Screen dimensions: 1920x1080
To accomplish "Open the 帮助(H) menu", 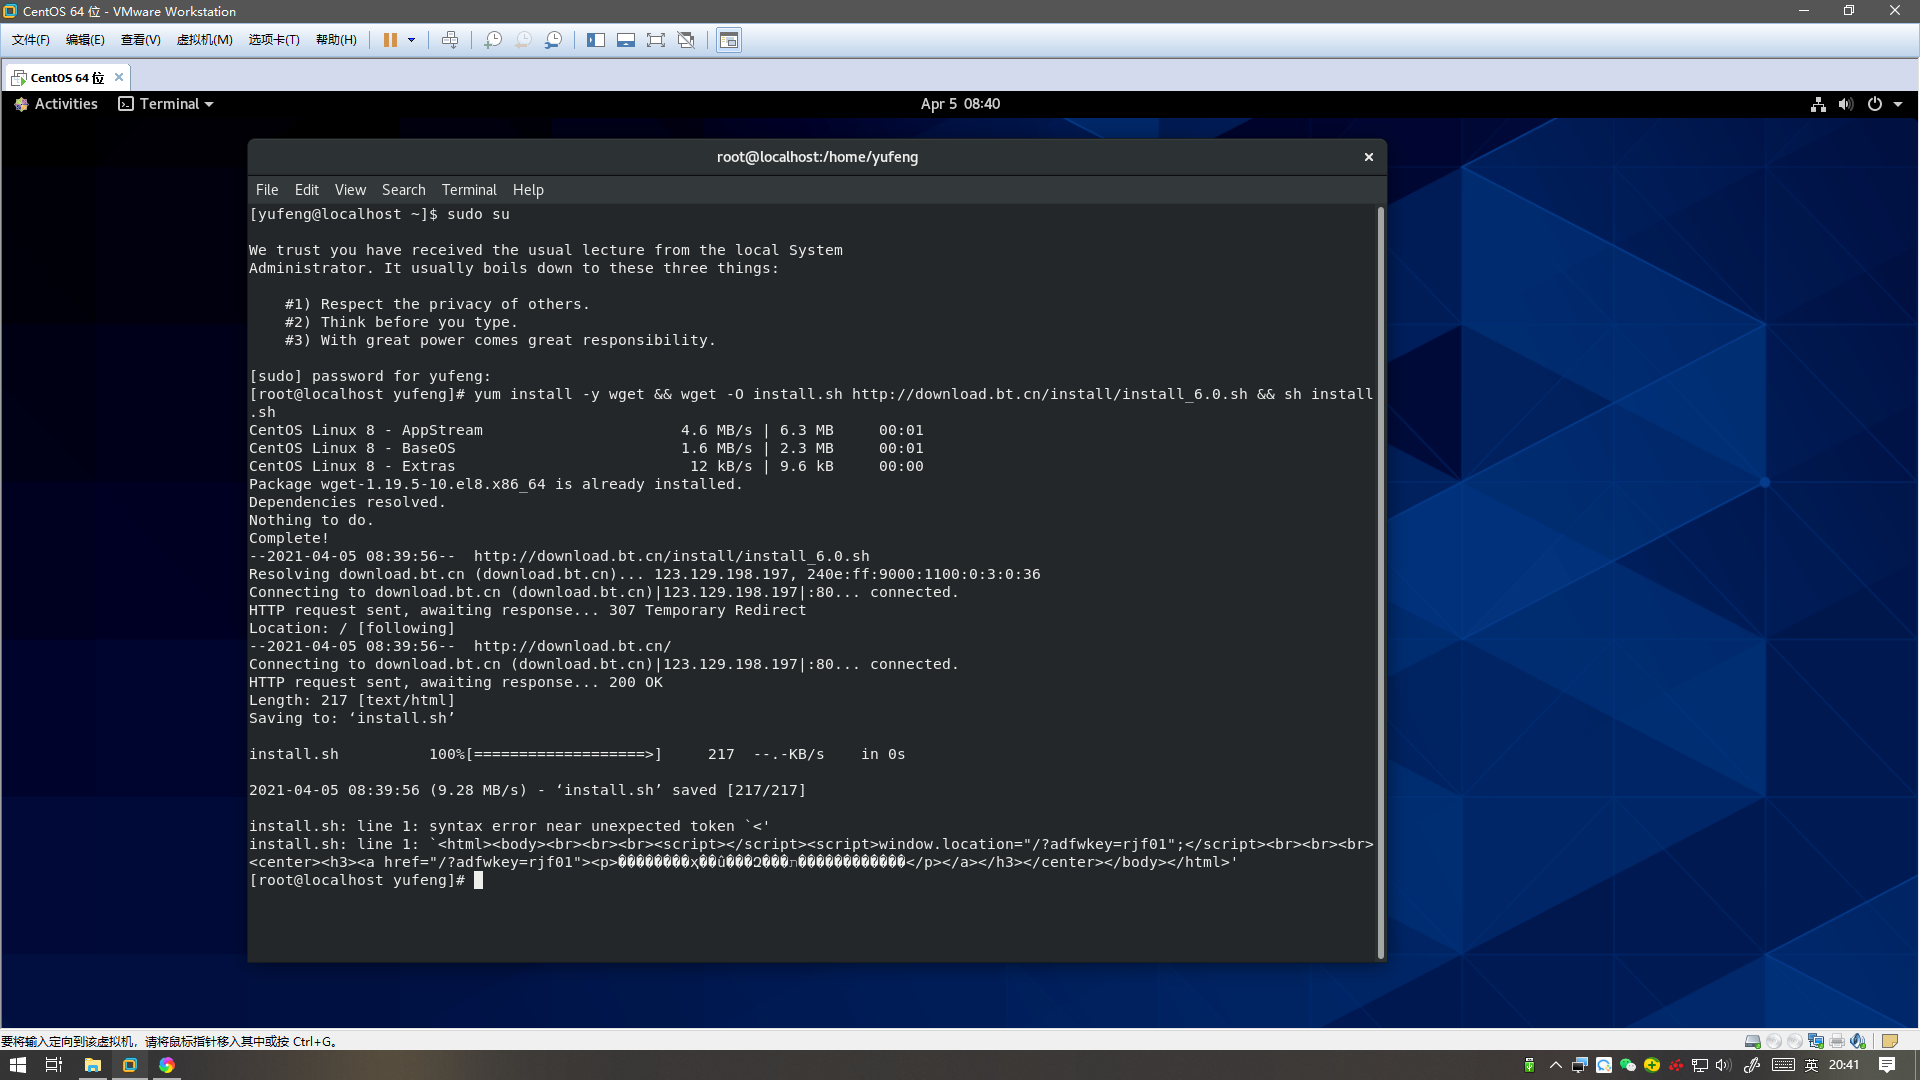I will (336, 40).
